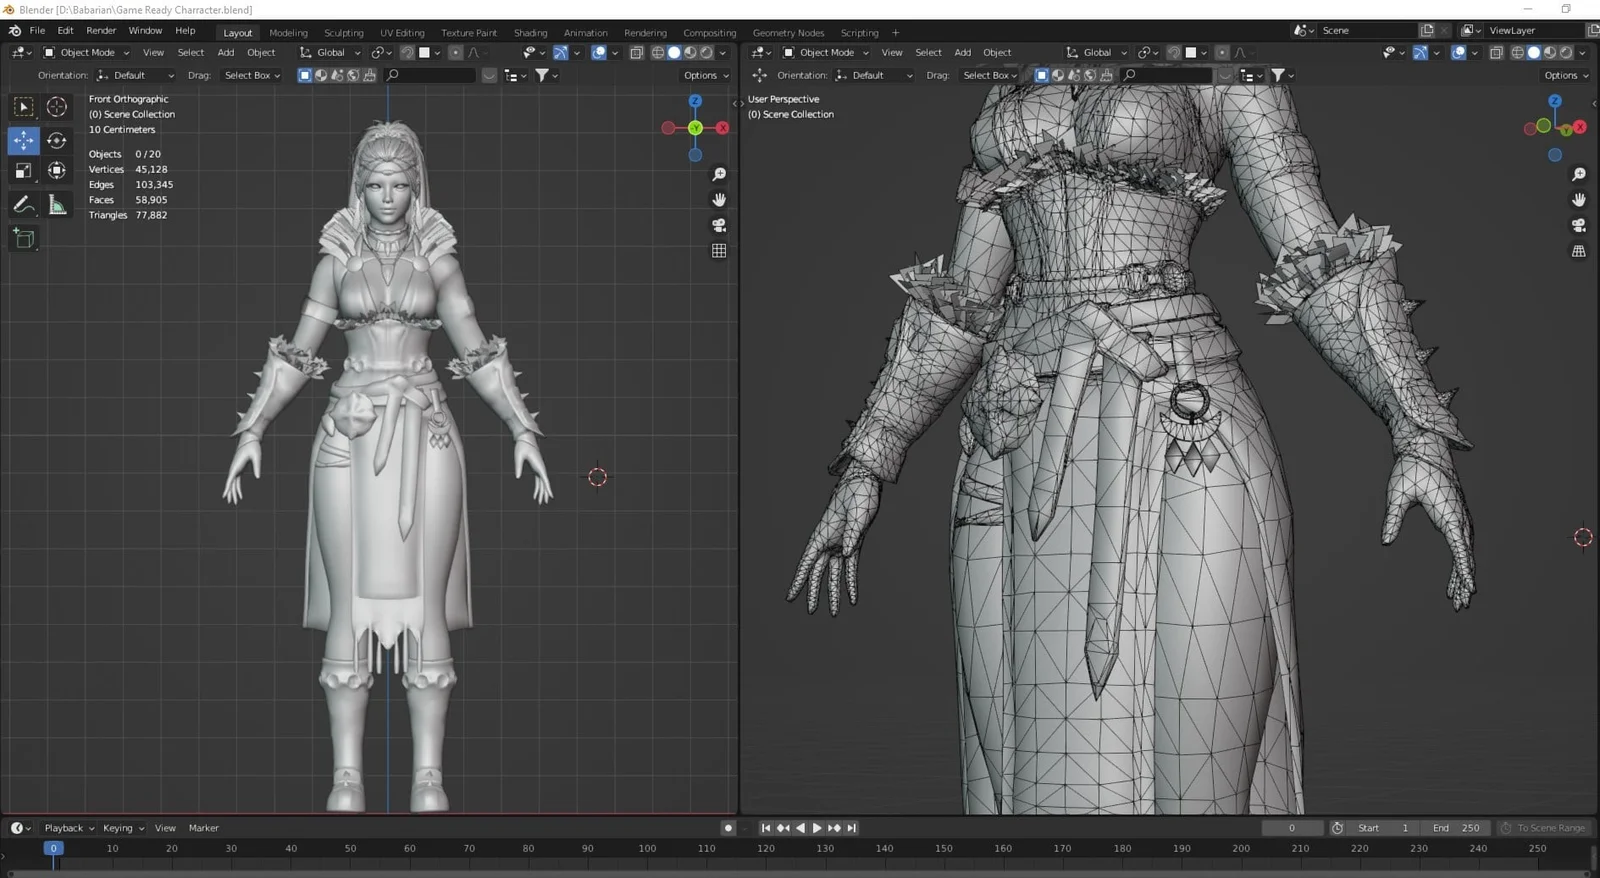
Task: Open shading options dropdown in right viewport
Action: 1582,52
